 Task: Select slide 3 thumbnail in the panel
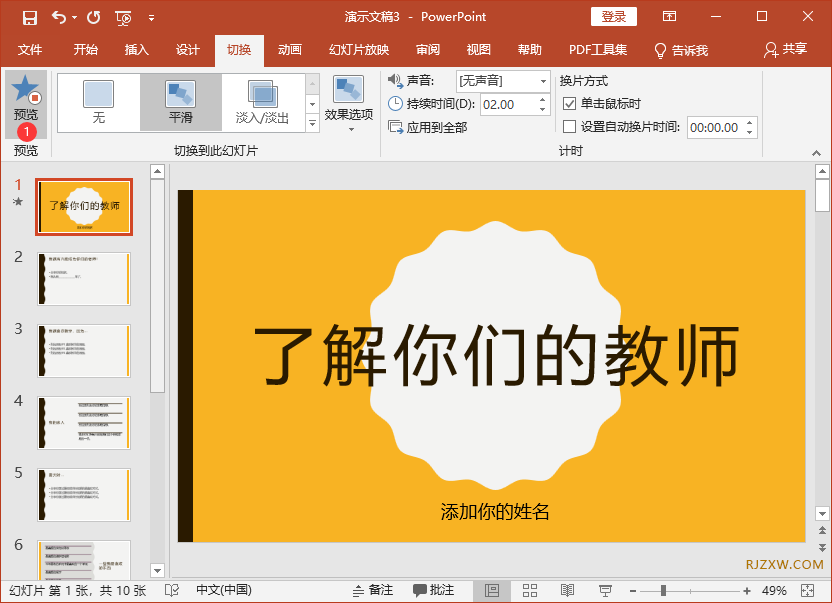84,350
